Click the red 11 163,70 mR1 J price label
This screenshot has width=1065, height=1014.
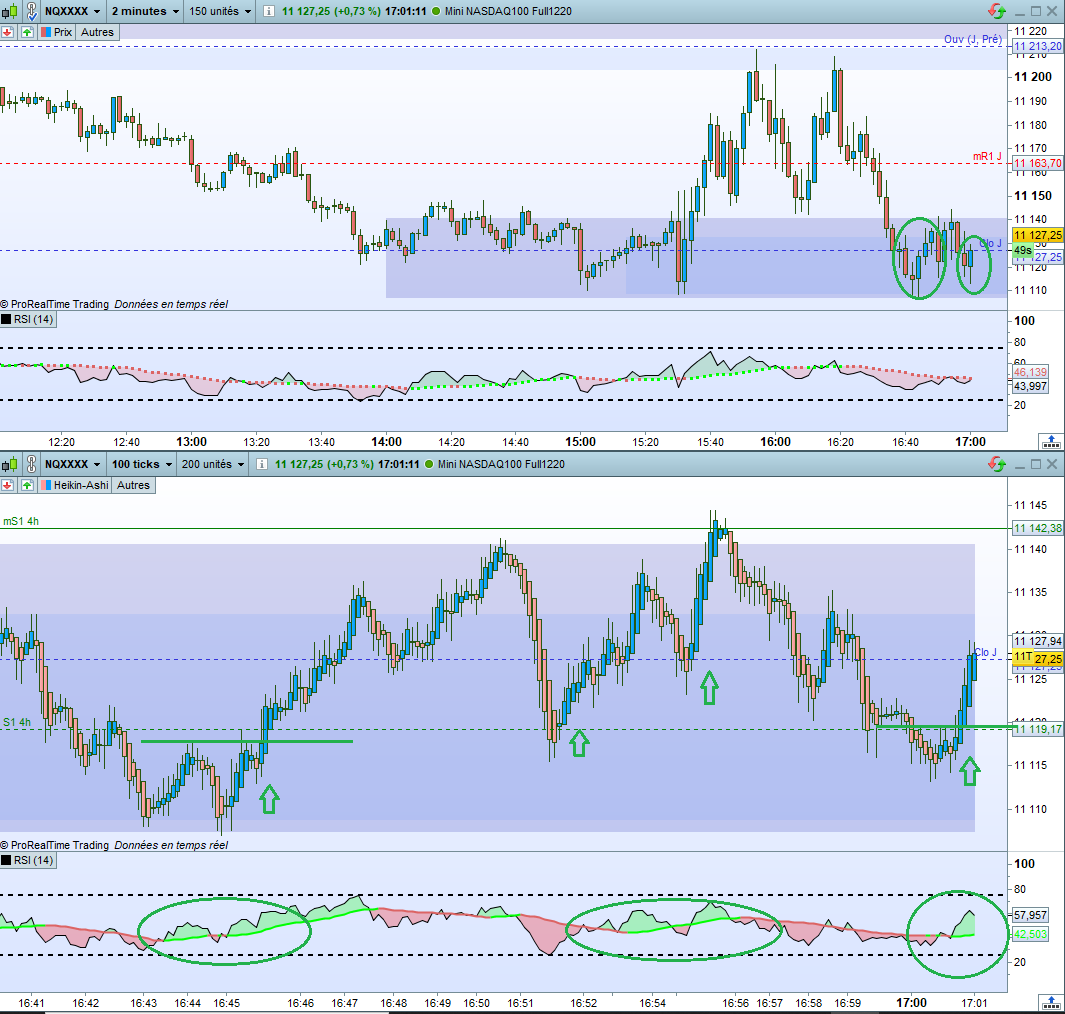pos(1037,163)
